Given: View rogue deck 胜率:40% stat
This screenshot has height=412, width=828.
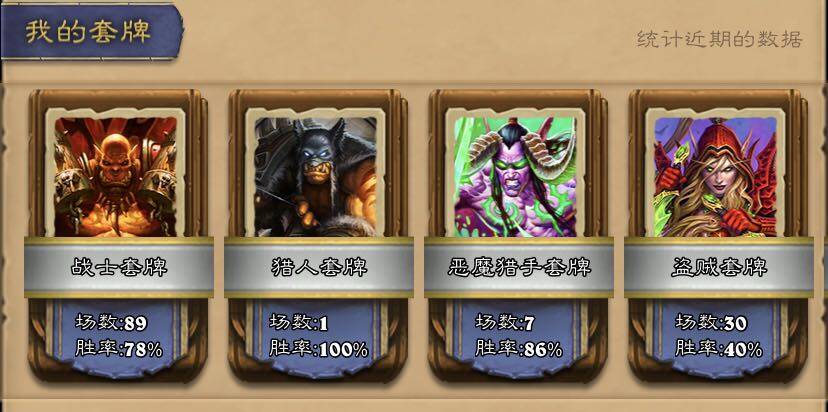Looking at the screenshot, I should click(x=719, y=349).
